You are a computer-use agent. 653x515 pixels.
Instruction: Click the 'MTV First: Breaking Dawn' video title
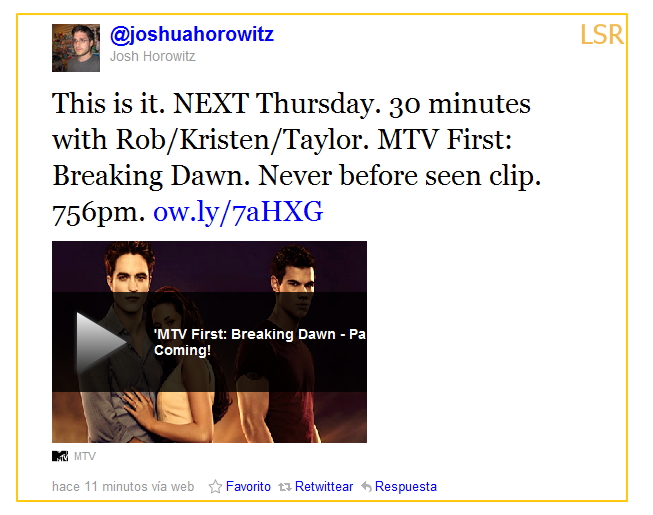click(x=259, y=334)
